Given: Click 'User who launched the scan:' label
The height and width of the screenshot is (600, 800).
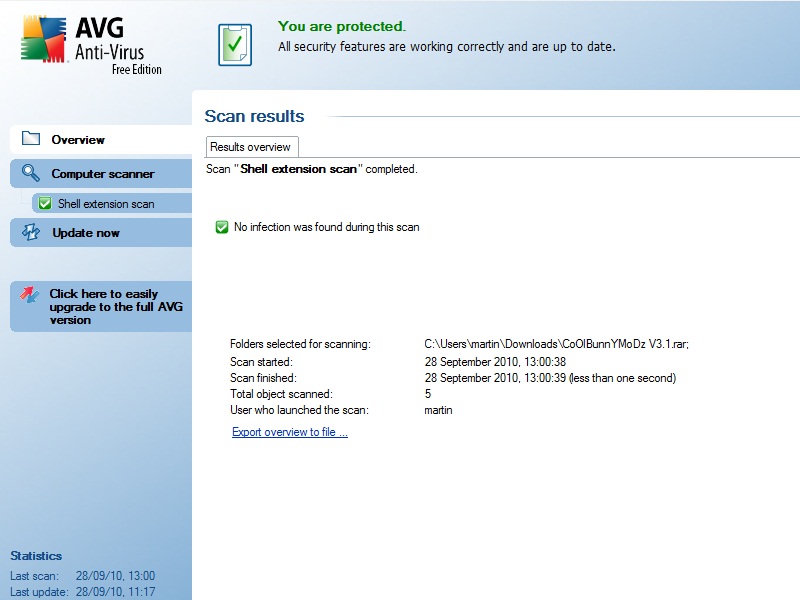Looking at the screenshot, I should coord(299,410).
